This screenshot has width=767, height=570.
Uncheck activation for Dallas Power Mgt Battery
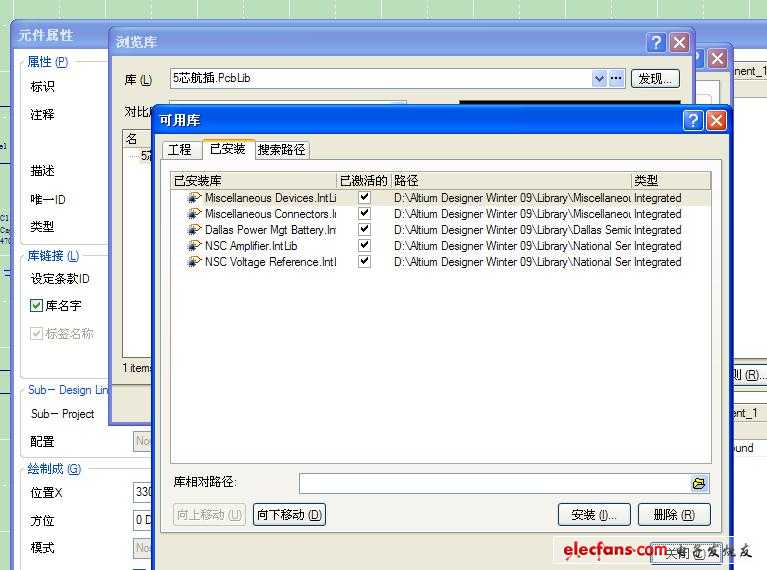[x=364, y=229]
